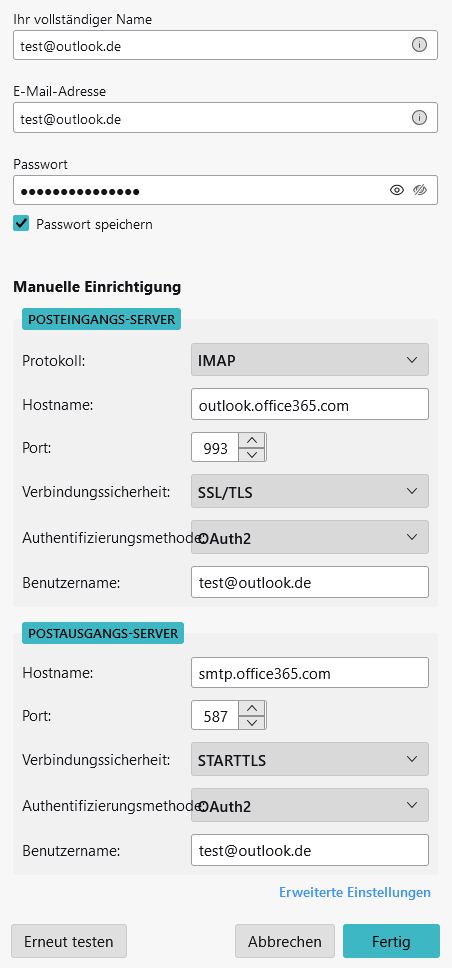Open outgoing STARTTLS Verbindungssicherheit dropdown
Viewport: 452px width, 968px height.
(310, 759)
